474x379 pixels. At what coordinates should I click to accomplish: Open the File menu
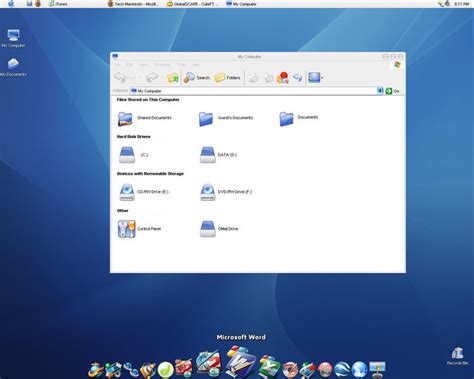[x=117, y=65]
